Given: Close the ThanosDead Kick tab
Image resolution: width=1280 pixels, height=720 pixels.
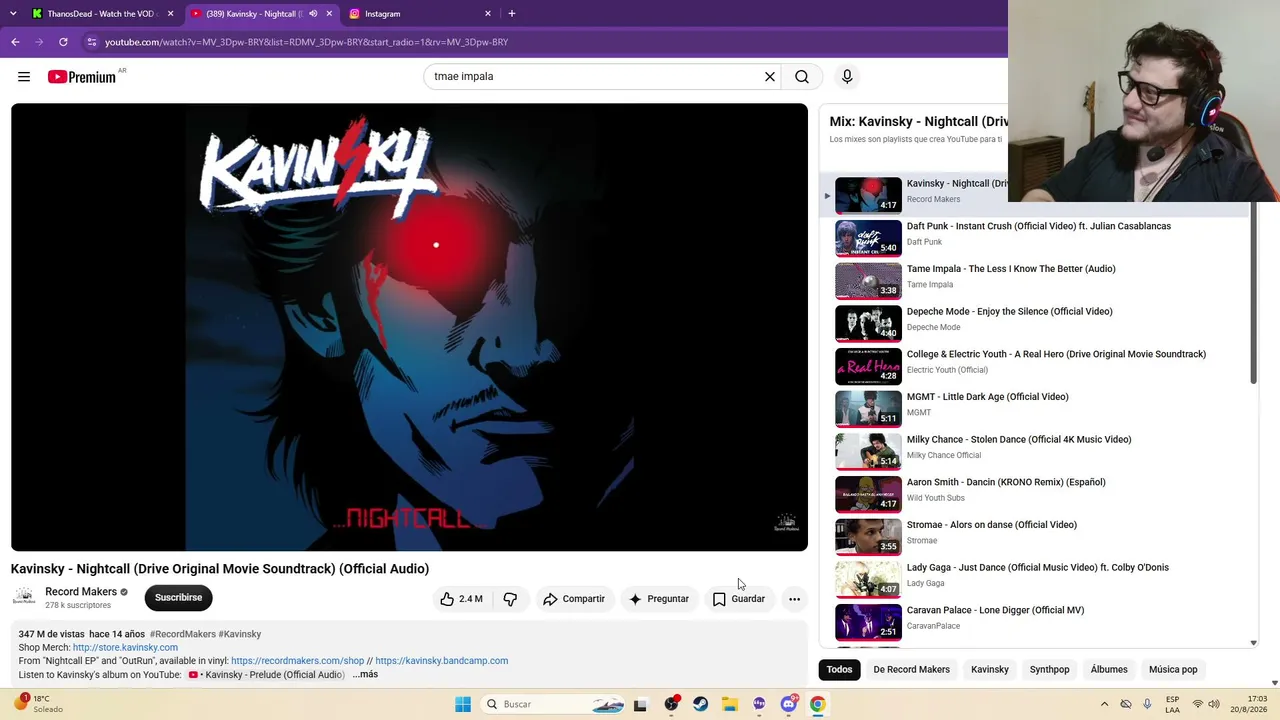Looking at the screenshot, I should click(171, 14).
